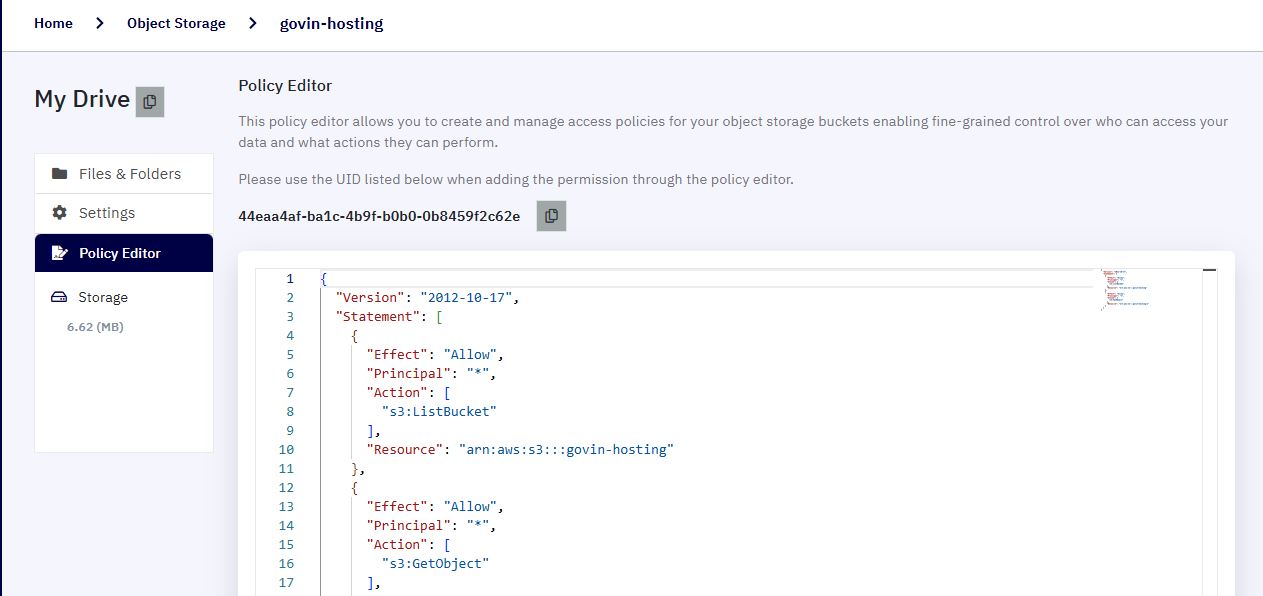Click the Settings gear icon
1263x596 pixels.
pyautogui.click(x=59, y=213)
